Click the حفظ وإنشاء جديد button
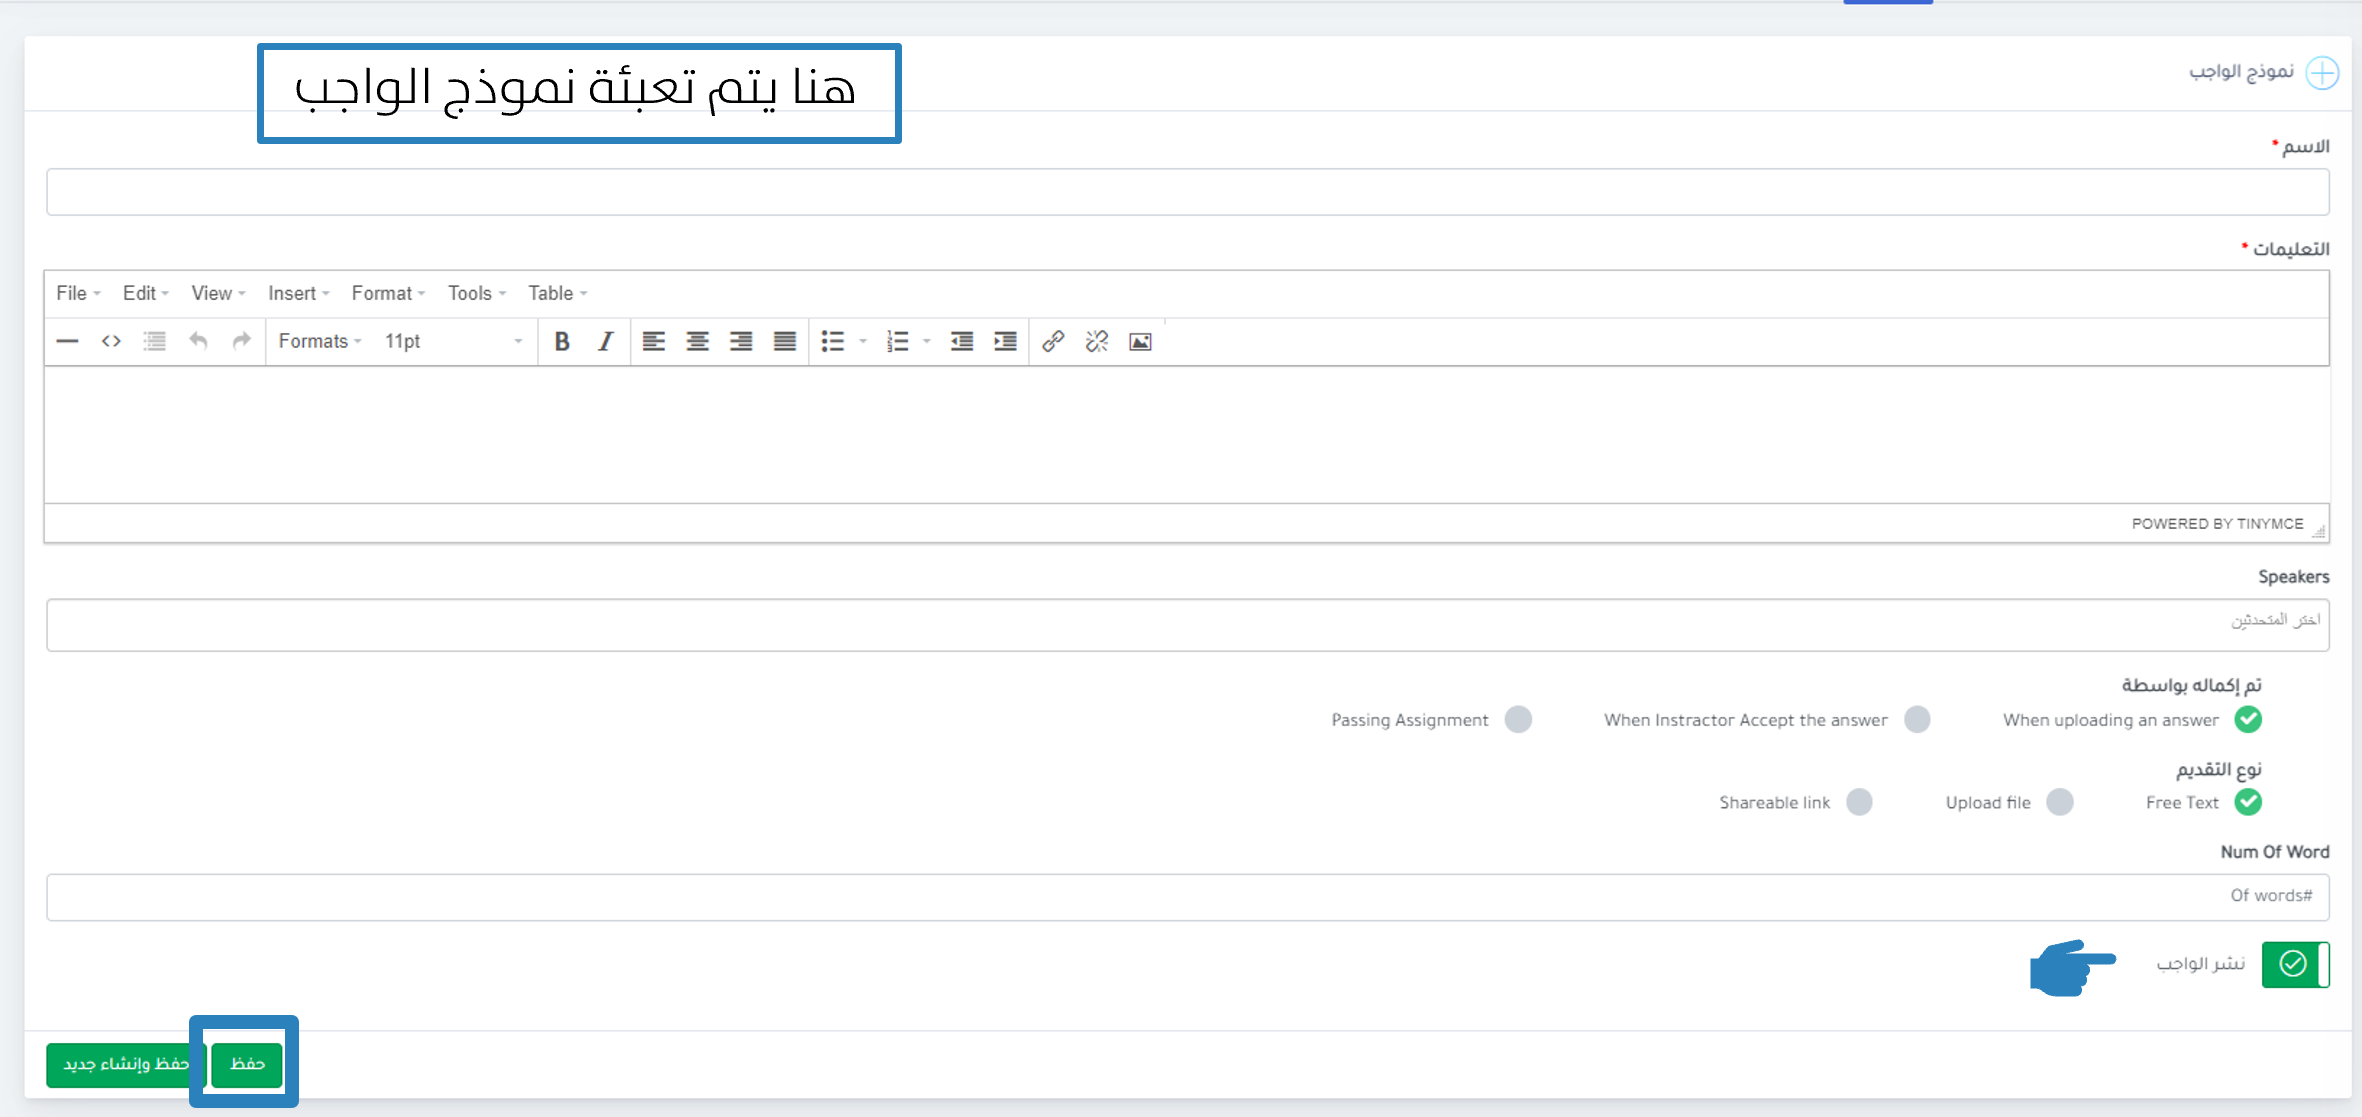 [x=126, y=1064]
